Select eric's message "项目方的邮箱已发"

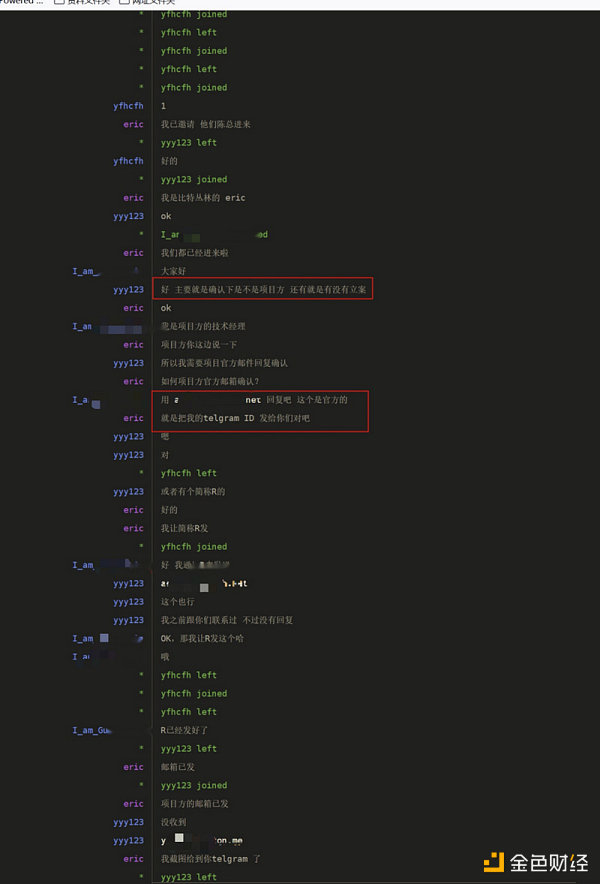(194, 803)
